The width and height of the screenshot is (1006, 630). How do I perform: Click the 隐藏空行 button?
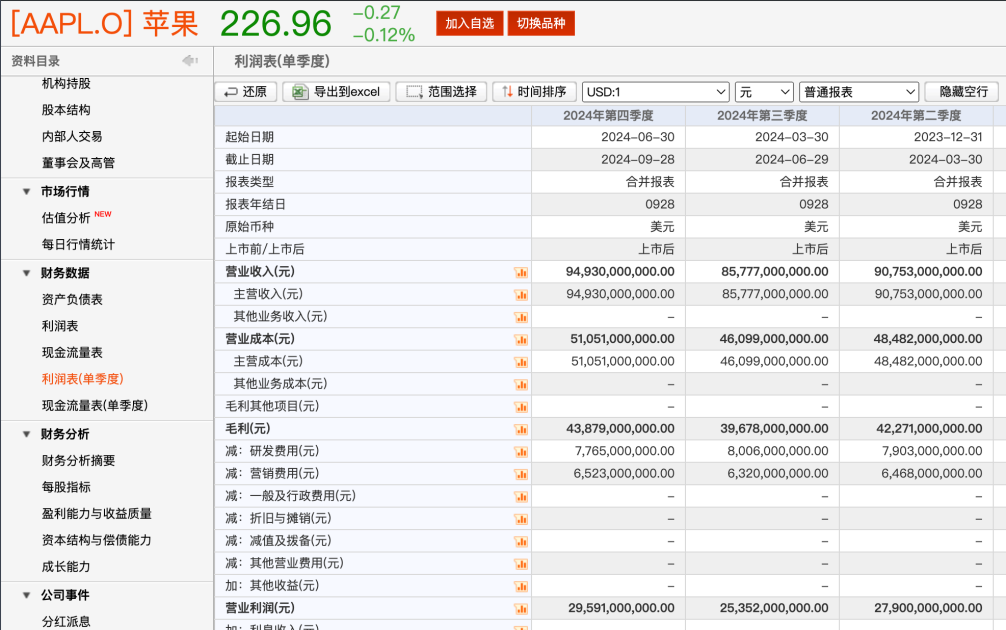click(x=964, y=92)
